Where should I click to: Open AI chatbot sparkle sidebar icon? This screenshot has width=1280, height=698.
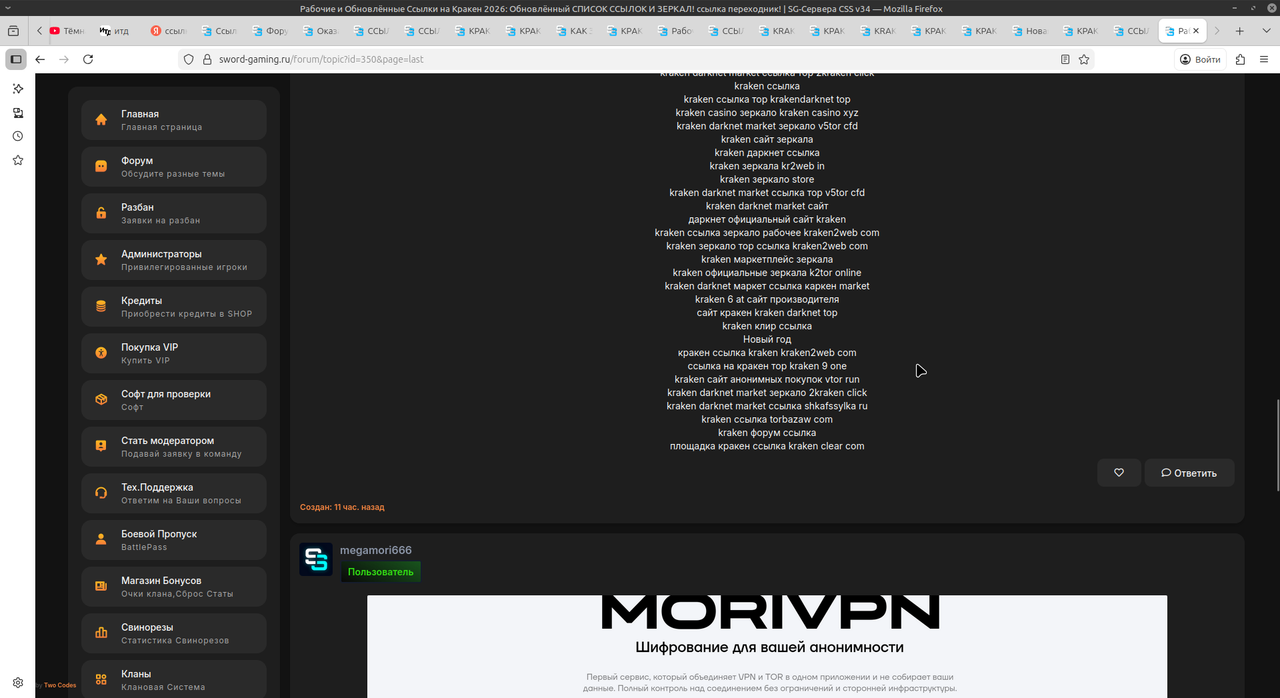tap(17, 88)
